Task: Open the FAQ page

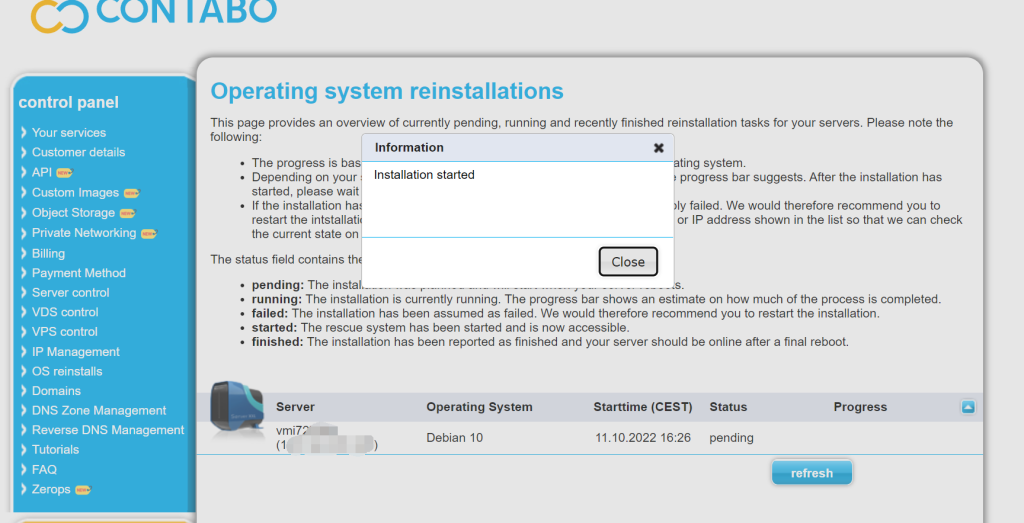Action: pyautogui.click(x=44, y=469)
